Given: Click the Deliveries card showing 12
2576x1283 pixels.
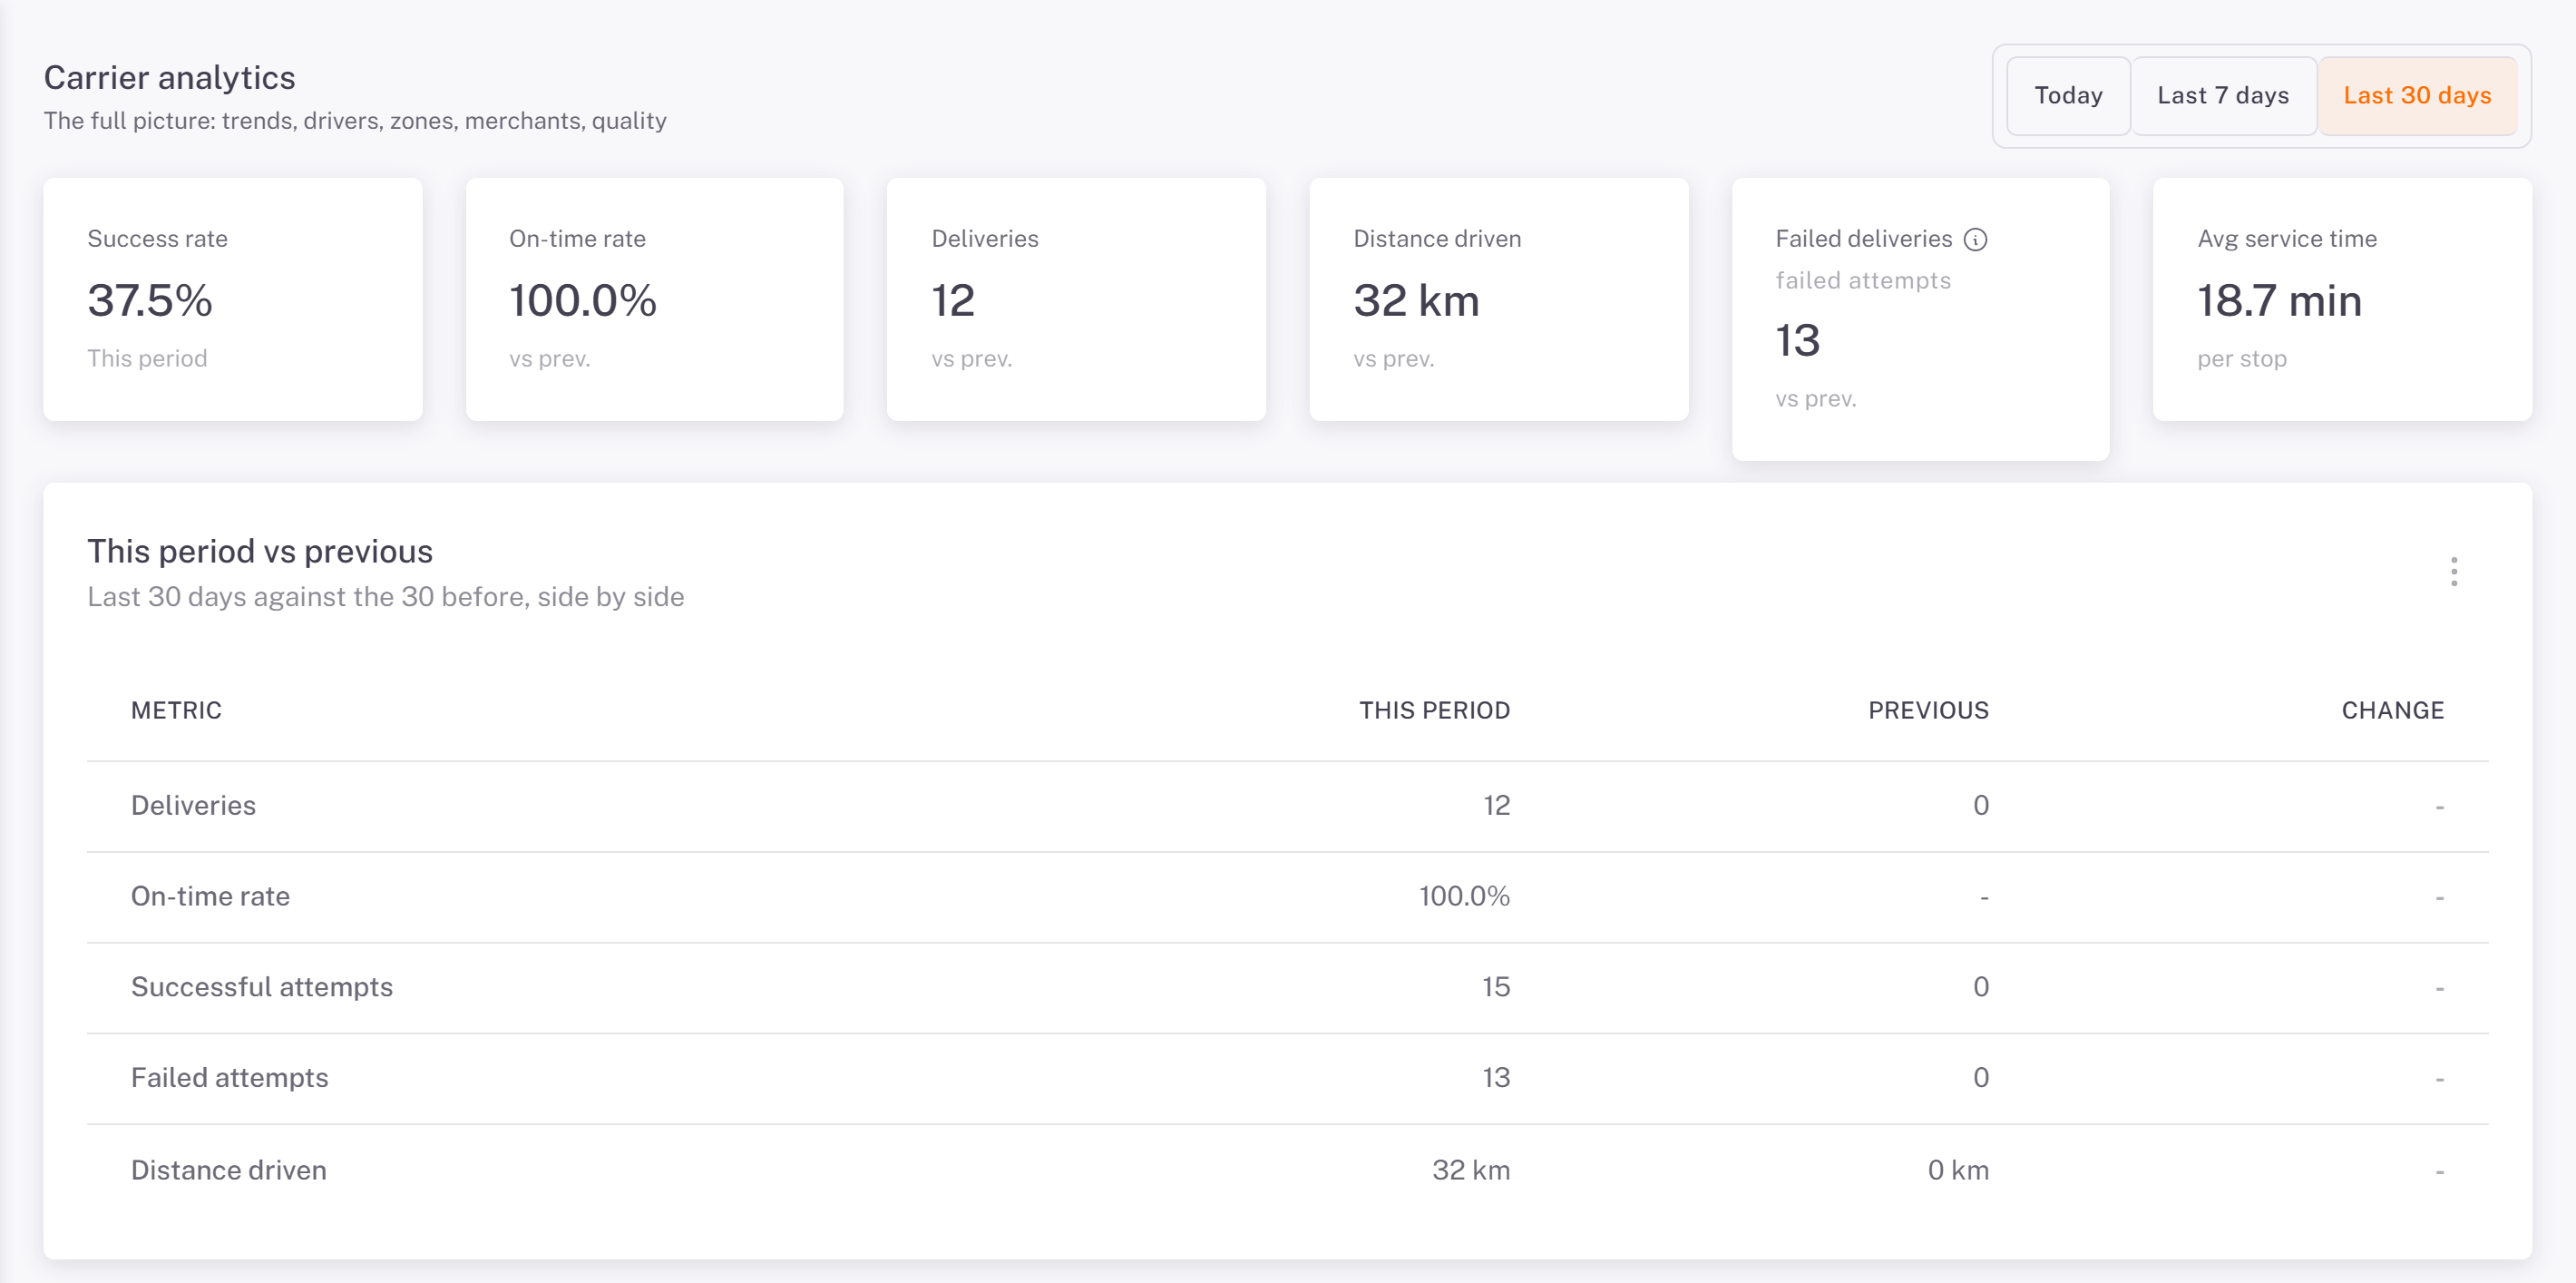Looking at the screenshot, I should tap(1076, 299).
